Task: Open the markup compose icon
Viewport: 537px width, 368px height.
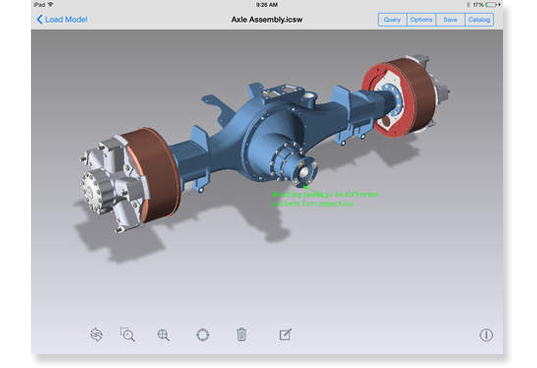Action: pyautogui.click(x=285, y=334)
